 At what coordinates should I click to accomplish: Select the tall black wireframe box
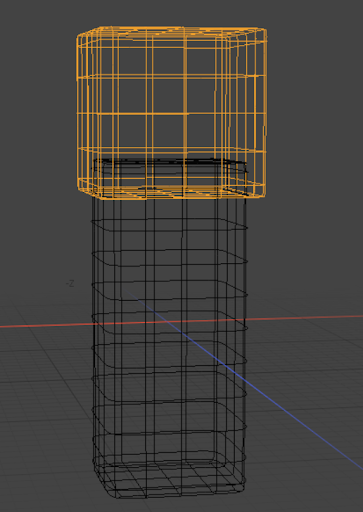tap(170, 328)
